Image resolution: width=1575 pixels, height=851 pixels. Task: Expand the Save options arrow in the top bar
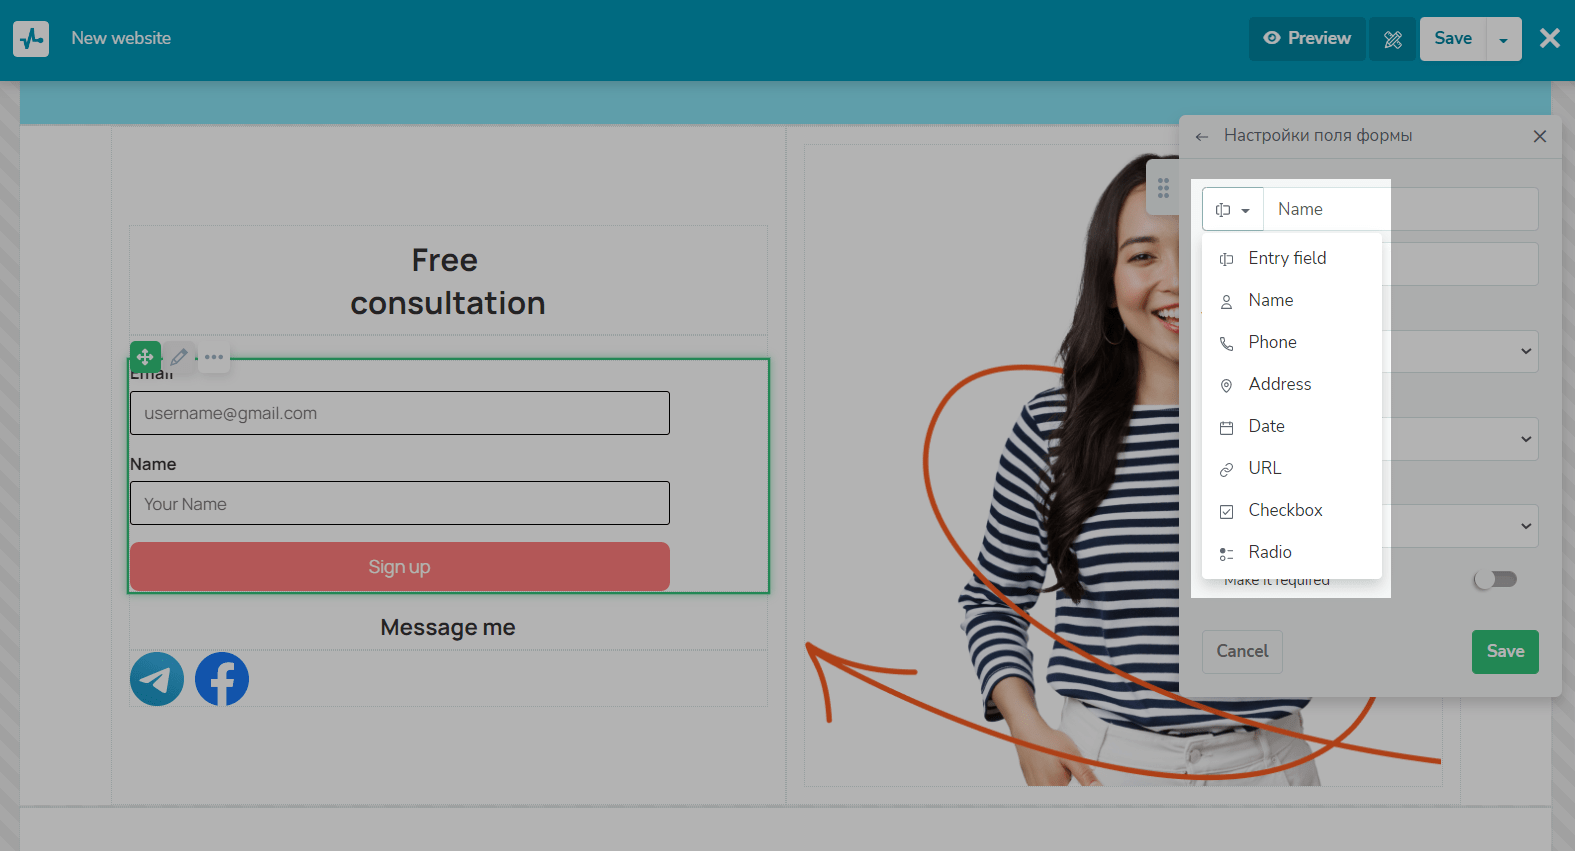1504,39
